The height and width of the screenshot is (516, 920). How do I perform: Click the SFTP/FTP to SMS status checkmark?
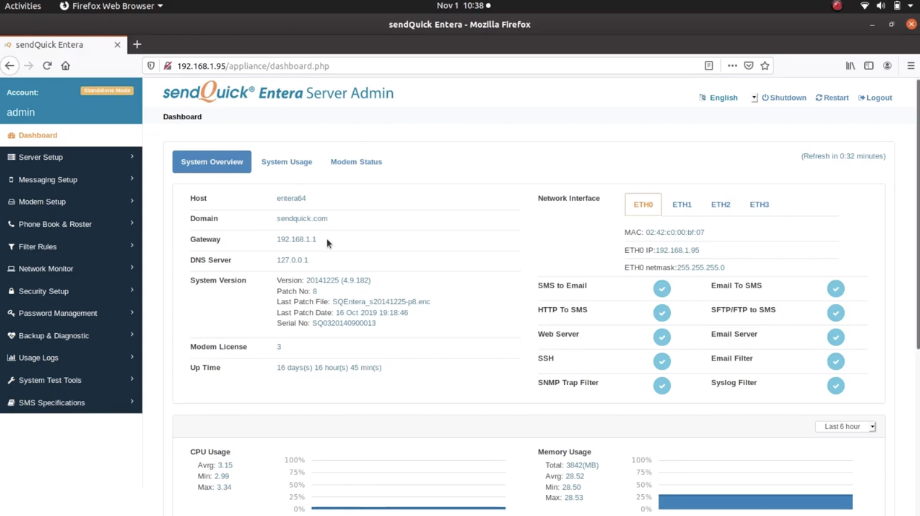pos(836,313)
